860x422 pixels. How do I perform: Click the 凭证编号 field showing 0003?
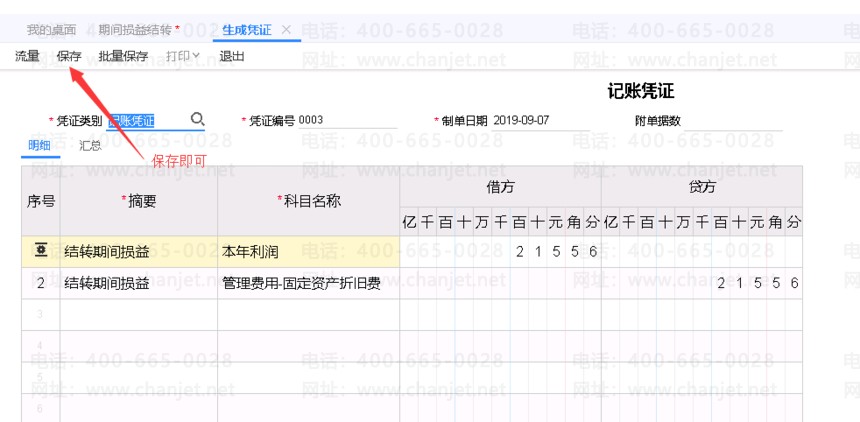(x=348, y=121)
